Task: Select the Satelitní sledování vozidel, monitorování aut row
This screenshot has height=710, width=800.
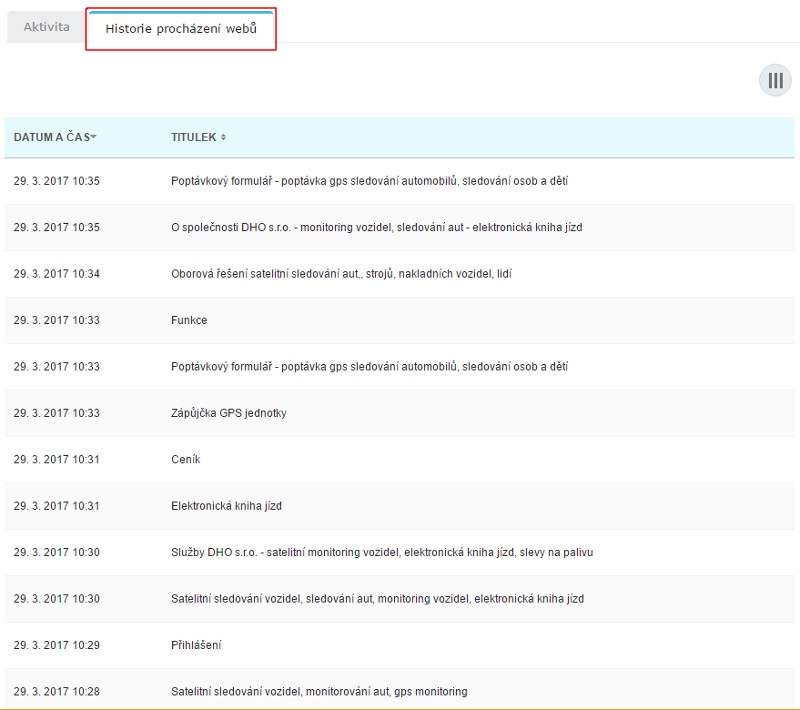Action: pyautogui.click(x=319, y=691)
